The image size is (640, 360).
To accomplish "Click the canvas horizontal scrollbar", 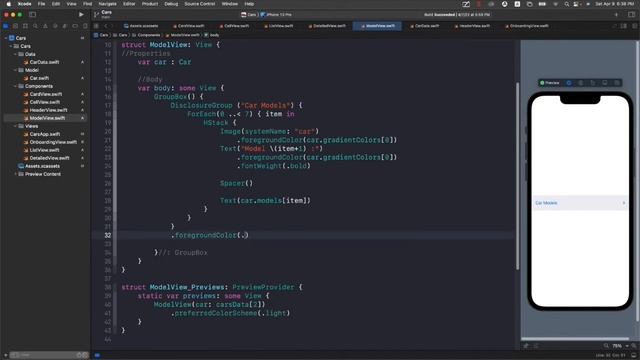I will (575, 338).
